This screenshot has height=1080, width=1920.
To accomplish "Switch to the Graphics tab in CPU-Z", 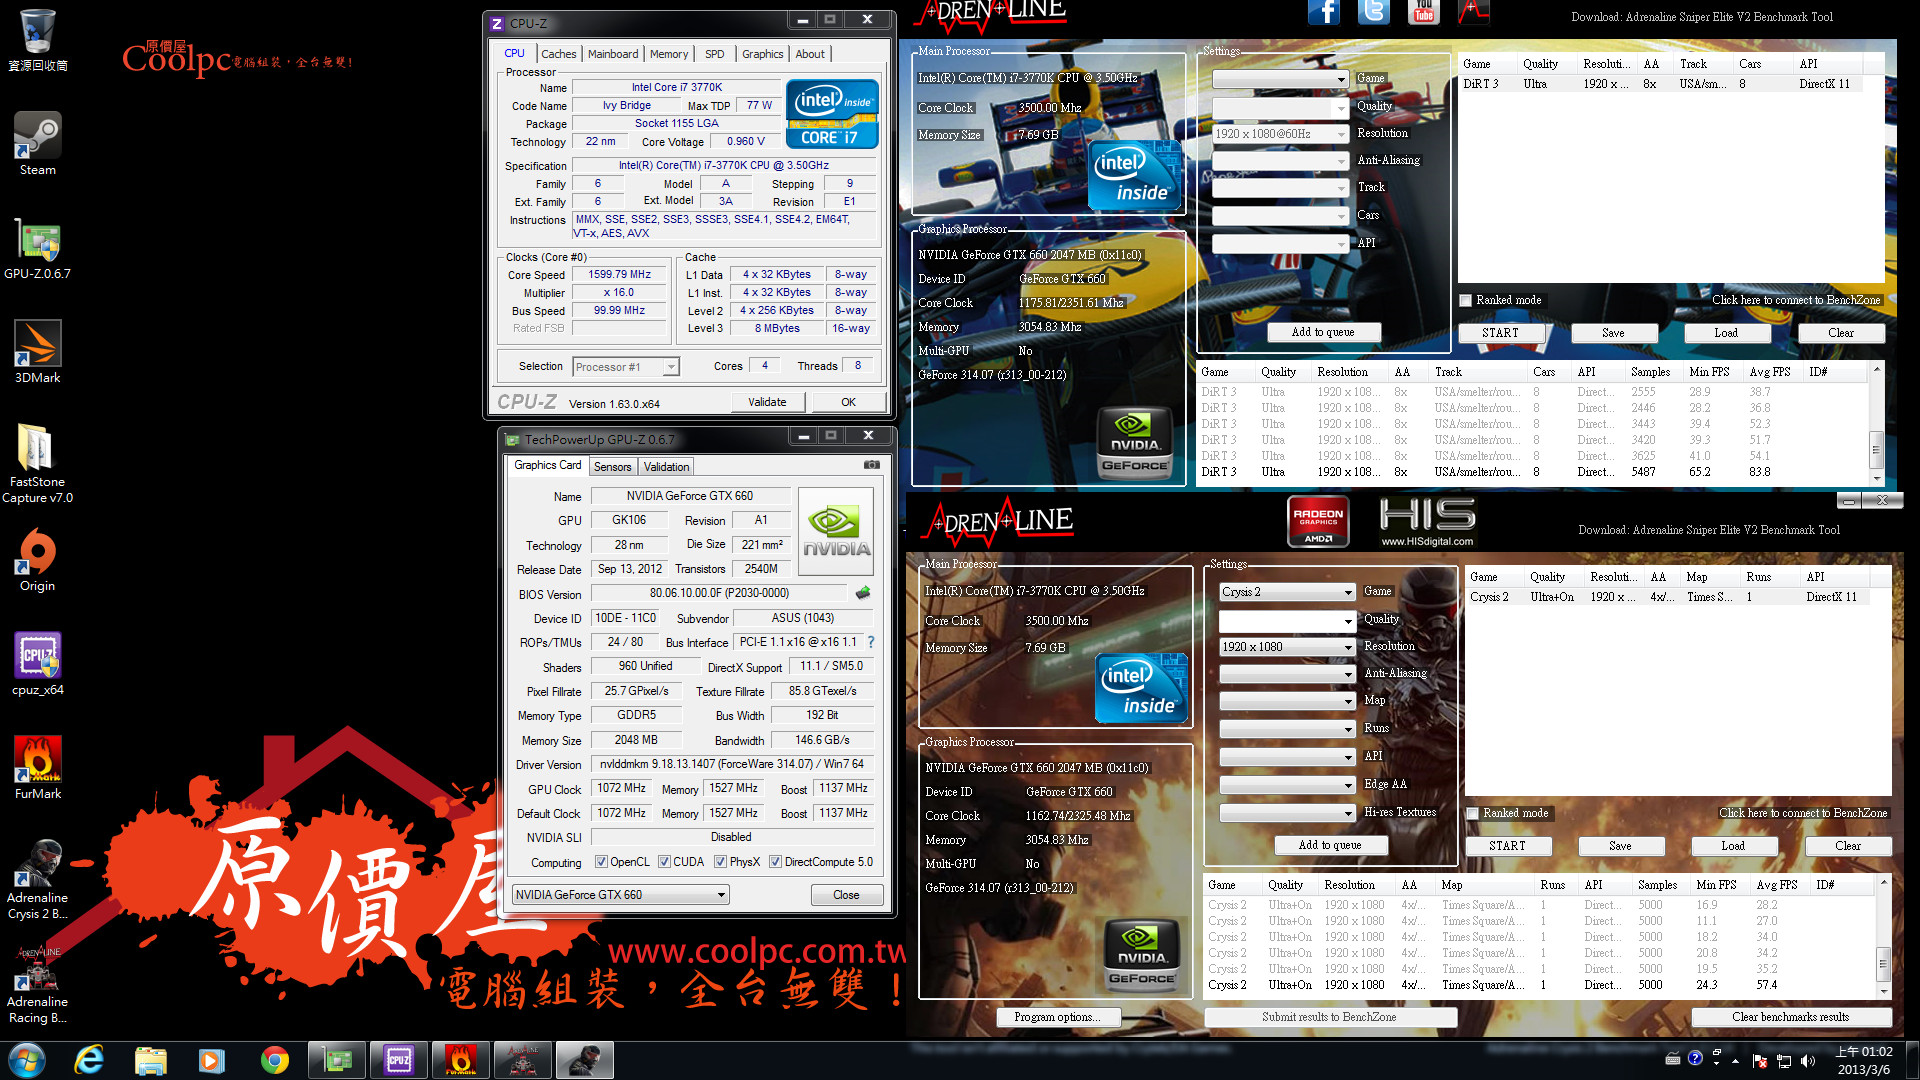I will coord(762,54).
